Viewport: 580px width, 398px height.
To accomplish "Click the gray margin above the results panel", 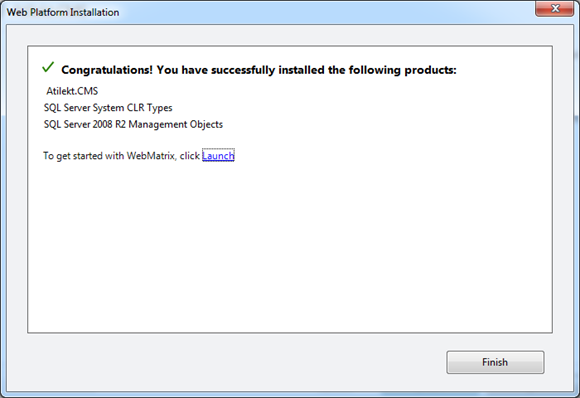I will tap(290, 36).
